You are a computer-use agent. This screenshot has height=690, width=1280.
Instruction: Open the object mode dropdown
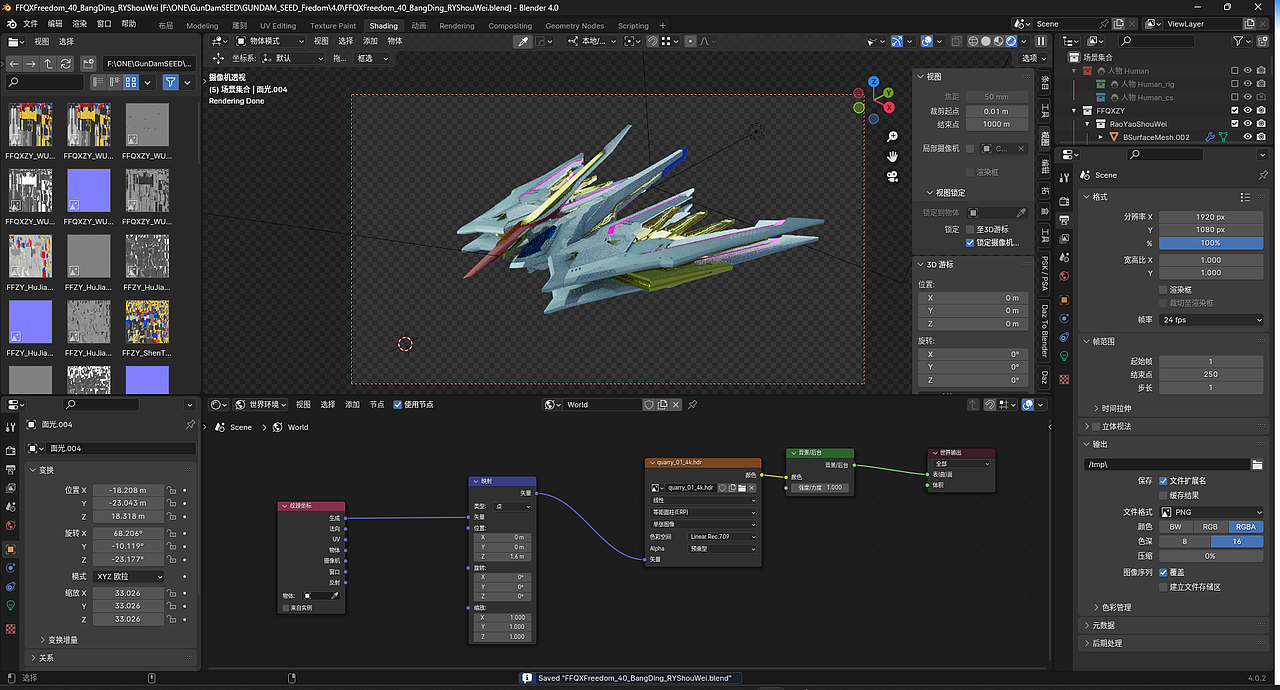pos(270,41)
